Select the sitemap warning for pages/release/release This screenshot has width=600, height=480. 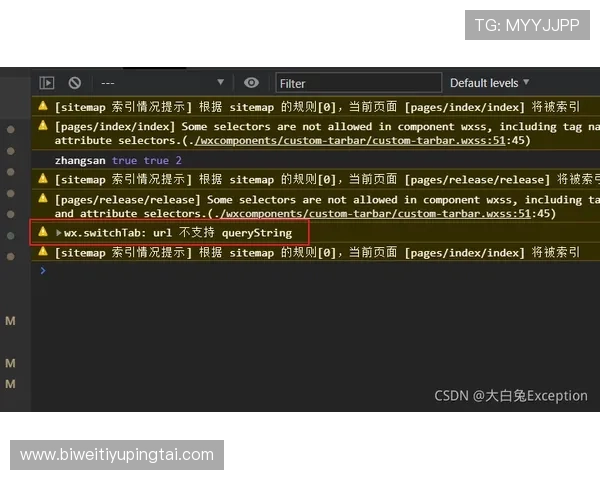(316, 179)
